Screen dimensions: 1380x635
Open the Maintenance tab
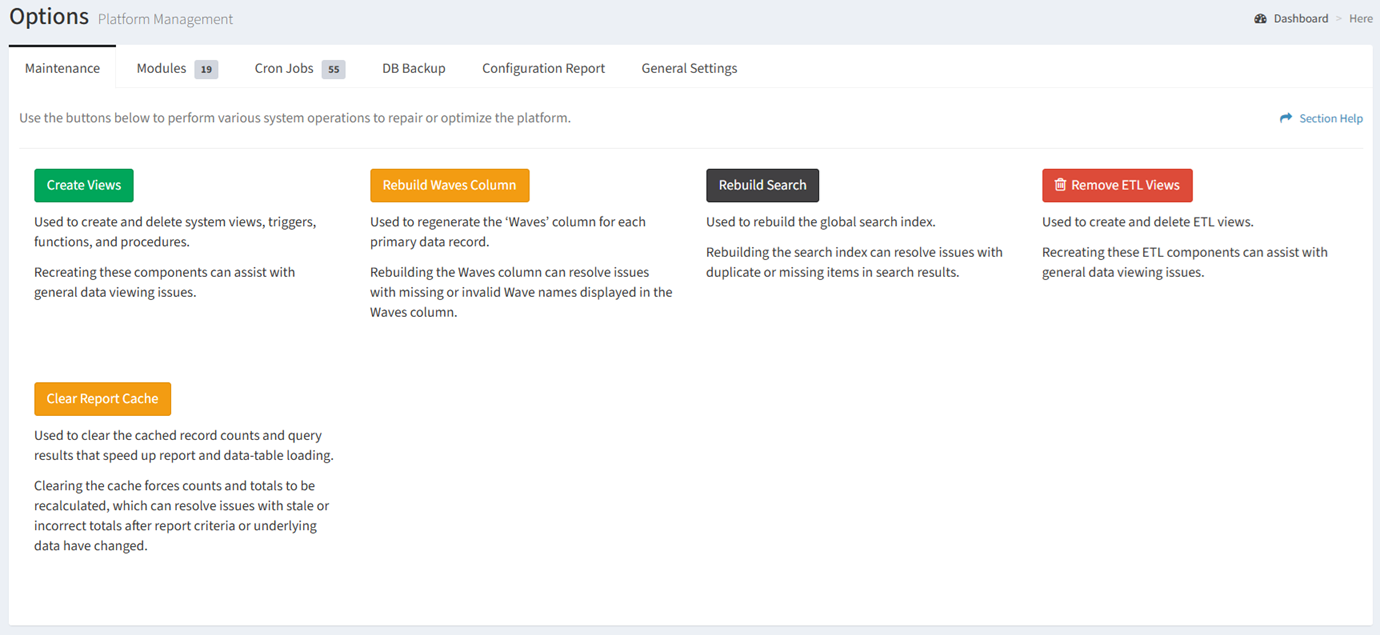pyautogui.click(x=62, y=68)
